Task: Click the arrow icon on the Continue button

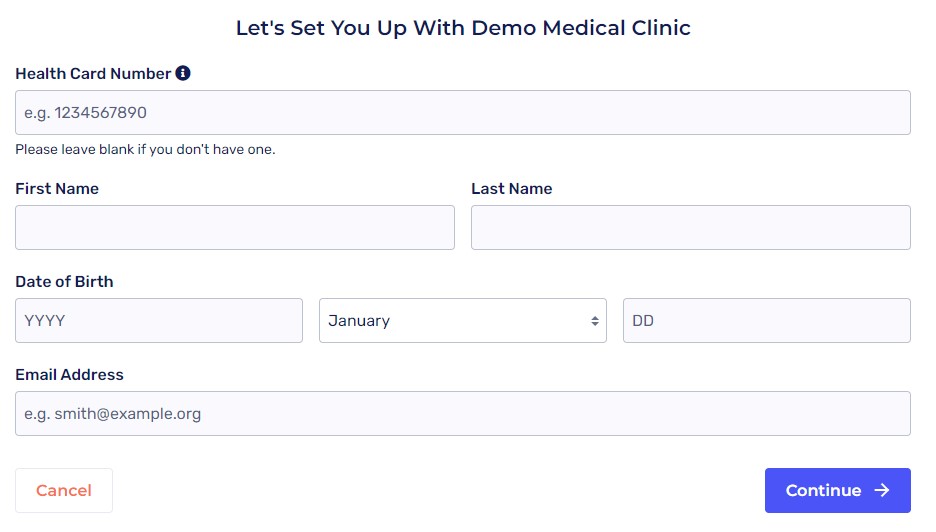Action: (x=881, y=490)
